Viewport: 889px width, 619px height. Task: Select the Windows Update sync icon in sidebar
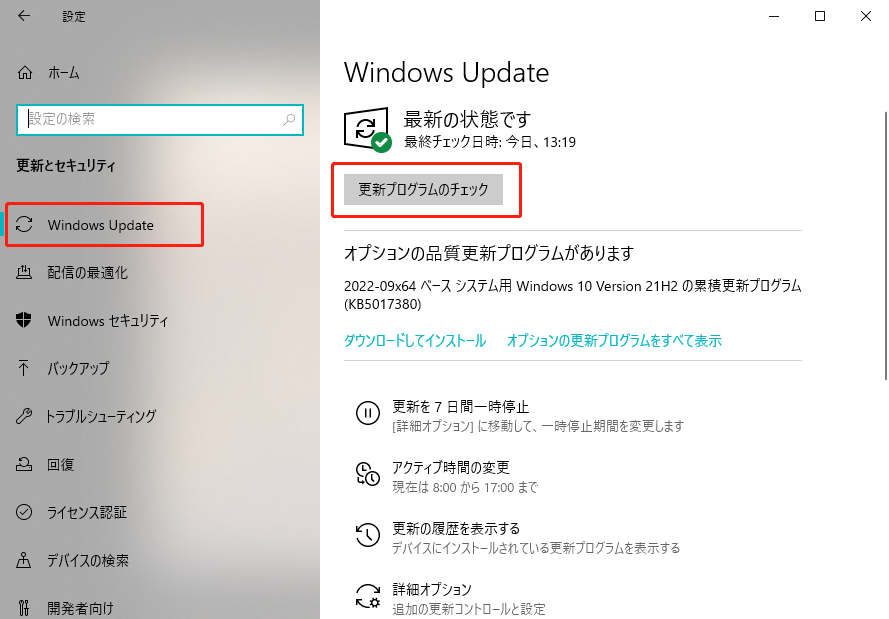(24, 224)
